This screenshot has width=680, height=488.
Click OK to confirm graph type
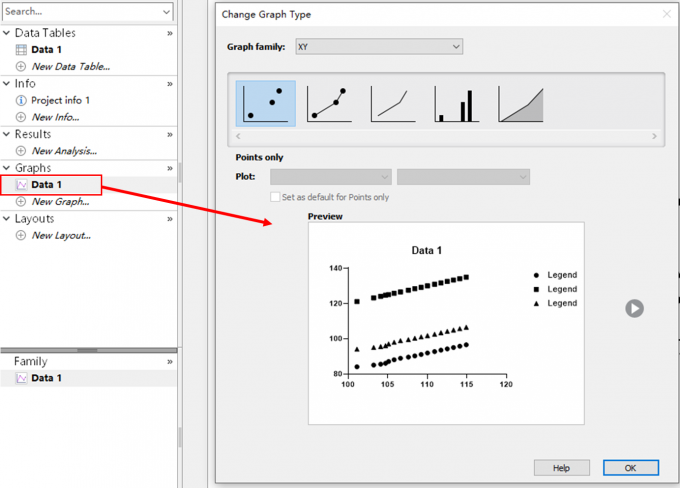(x=631, y=468)
